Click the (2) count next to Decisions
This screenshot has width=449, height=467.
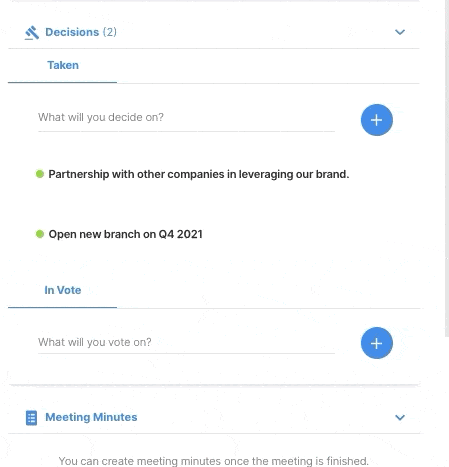(110, 32)
